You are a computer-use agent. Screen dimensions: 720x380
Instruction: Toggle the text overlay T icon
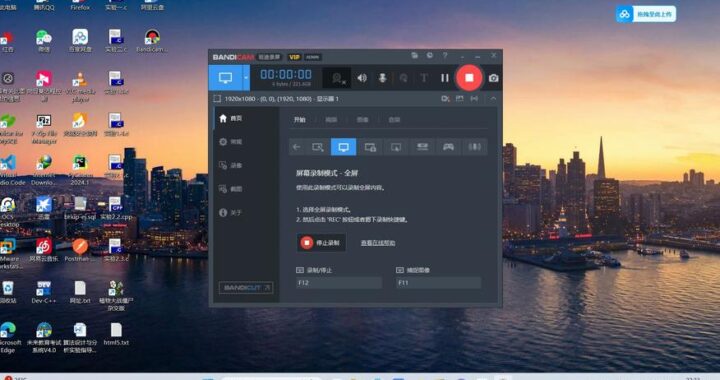coord(424,78)
